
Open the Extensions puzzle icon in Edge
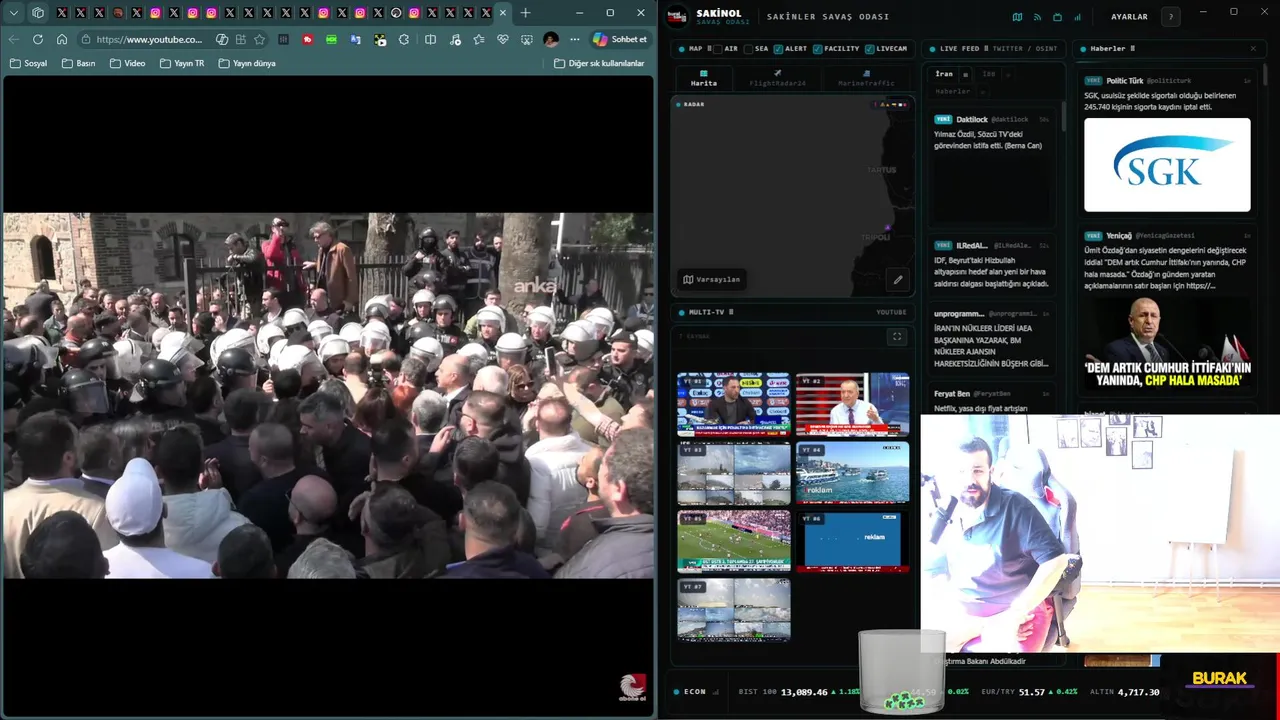[x=404, y=39]
